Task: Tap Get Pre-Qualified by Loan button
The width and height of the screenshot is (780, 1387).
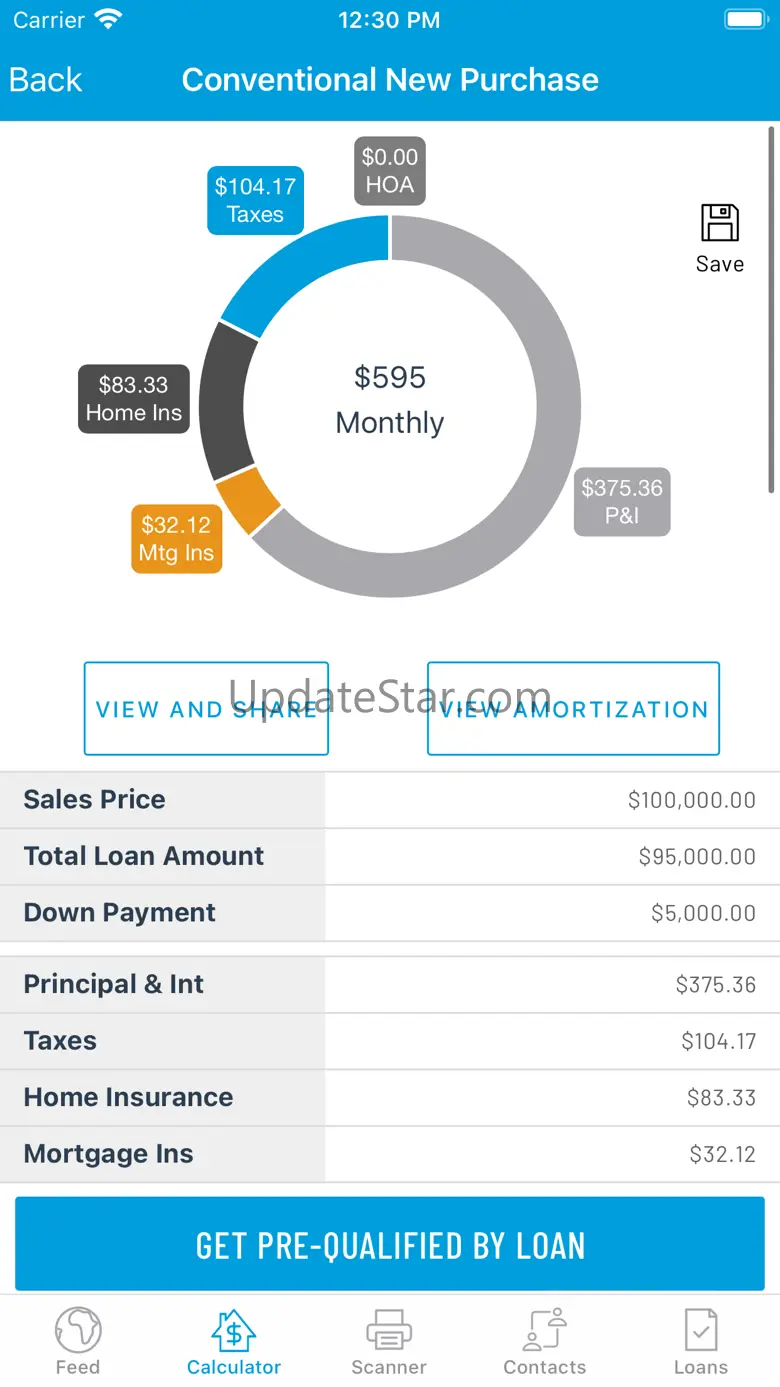Action: tap(390, 1245)
